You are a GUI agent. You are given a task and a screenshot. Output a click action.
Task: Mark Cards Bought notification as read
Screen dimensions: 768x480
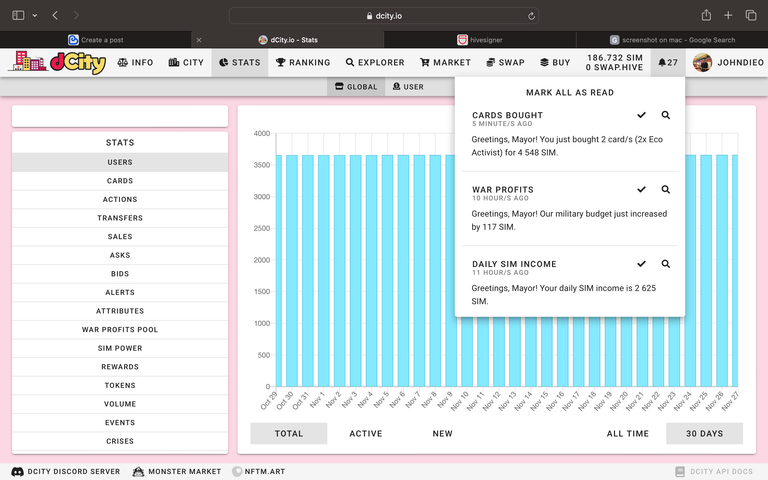(x=641, y=115)
